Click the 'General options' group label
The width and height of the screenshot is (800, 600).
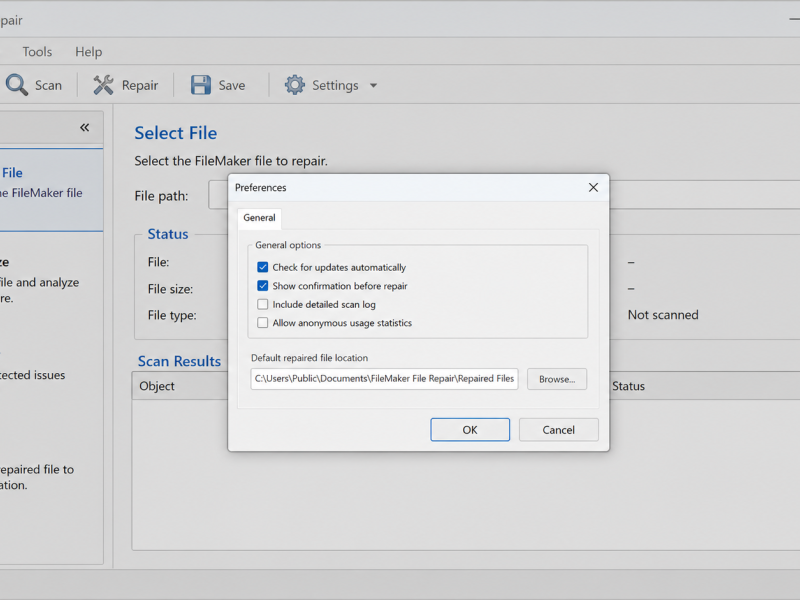[x=288, y=245]
